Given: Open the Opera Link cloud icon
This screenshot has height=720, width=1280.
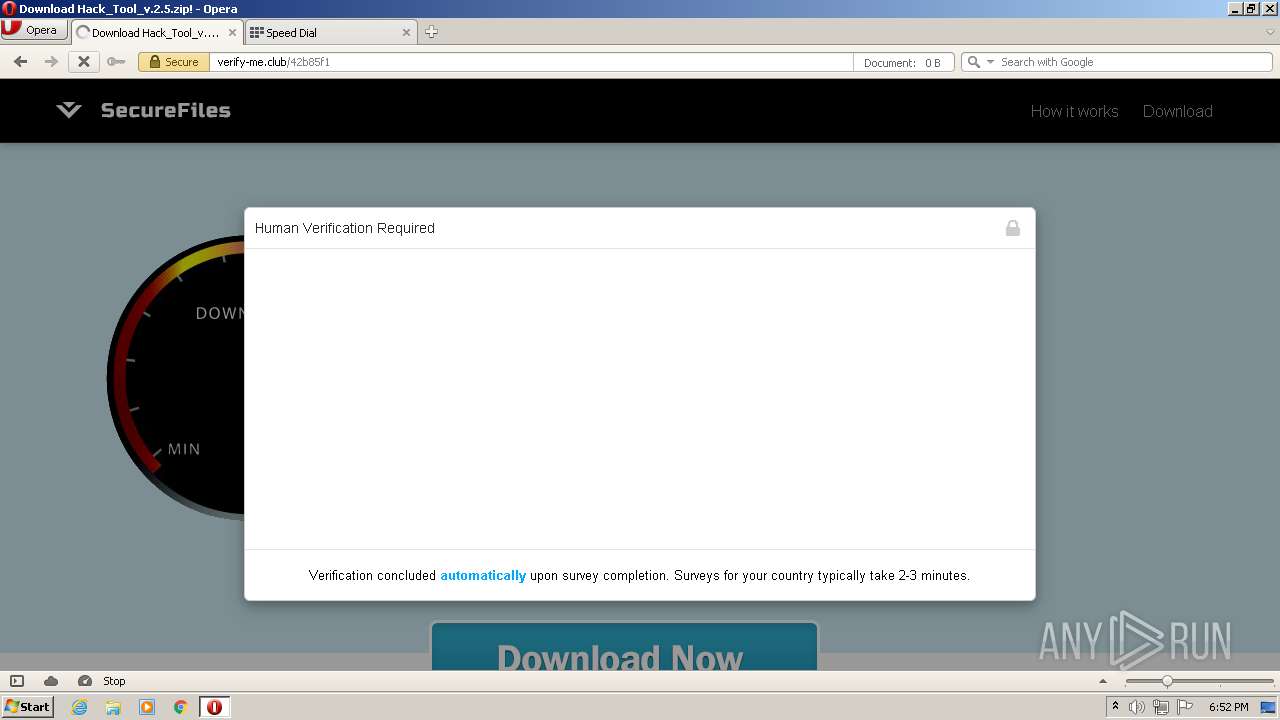Looking at the screenshot, I should [x=51, y=681].
